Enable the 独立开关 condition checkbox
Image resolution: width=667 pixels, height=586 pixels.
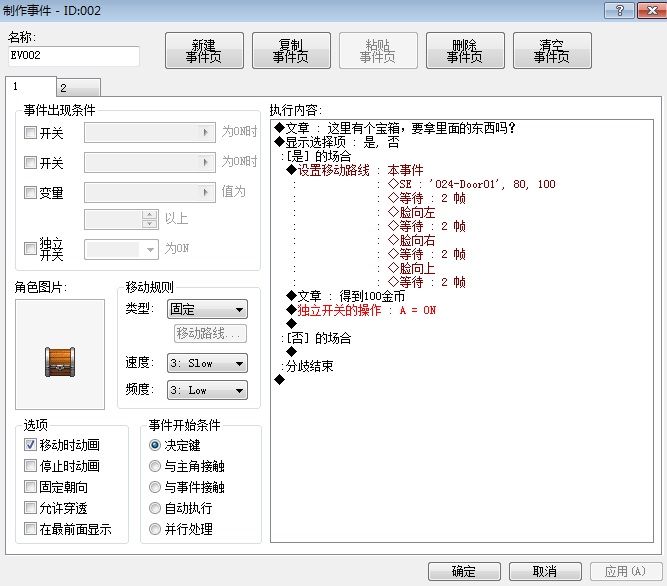click(x=30, y=248)
